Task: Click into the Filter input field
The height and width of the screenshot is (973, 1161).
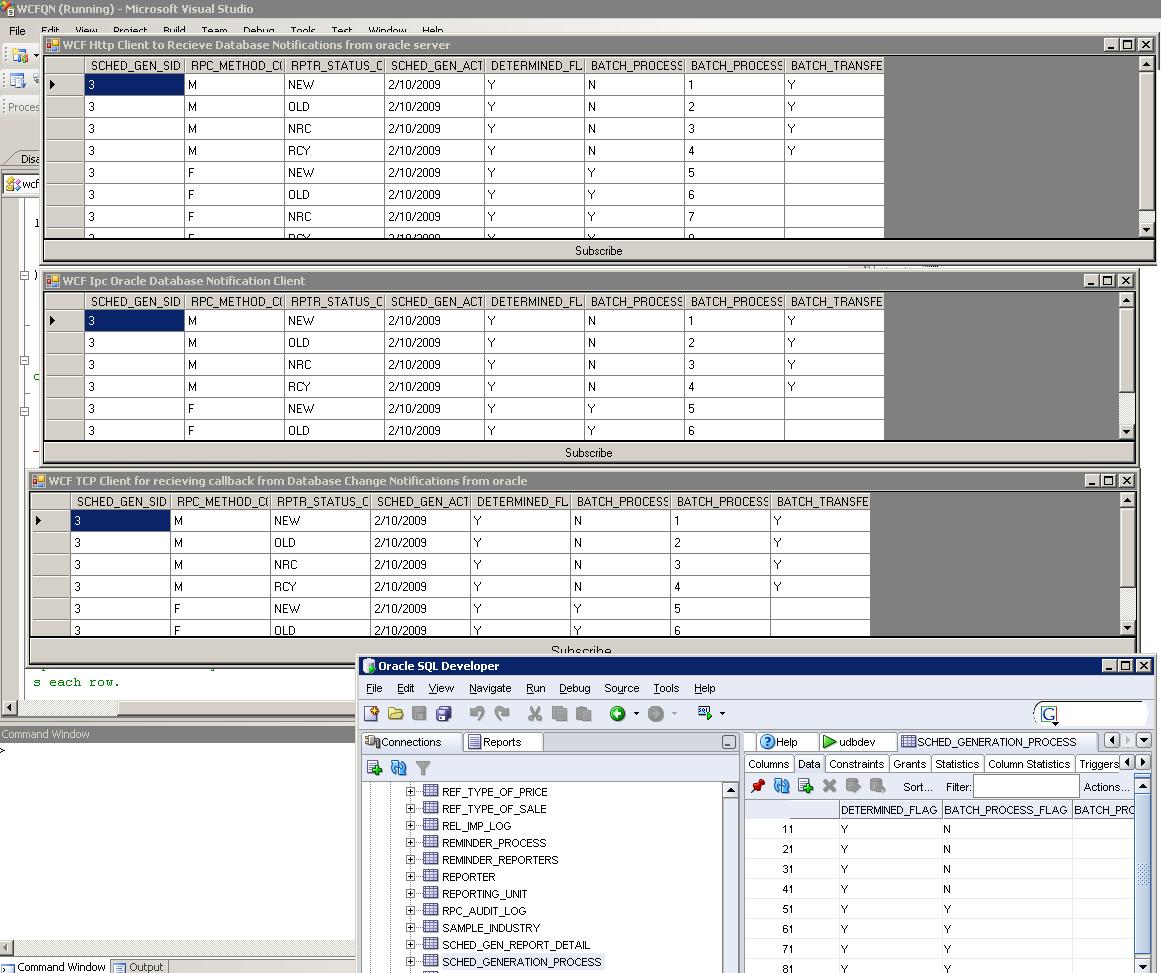Action: click(x=1026, y=786)
